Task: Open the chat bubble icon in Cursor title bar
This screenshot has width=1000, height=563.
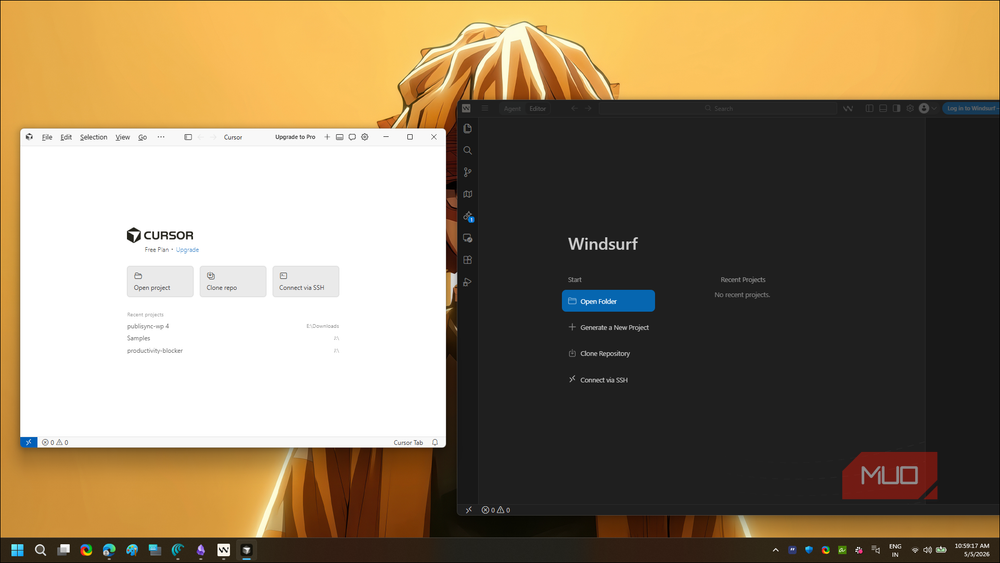Action: [352, 137]
